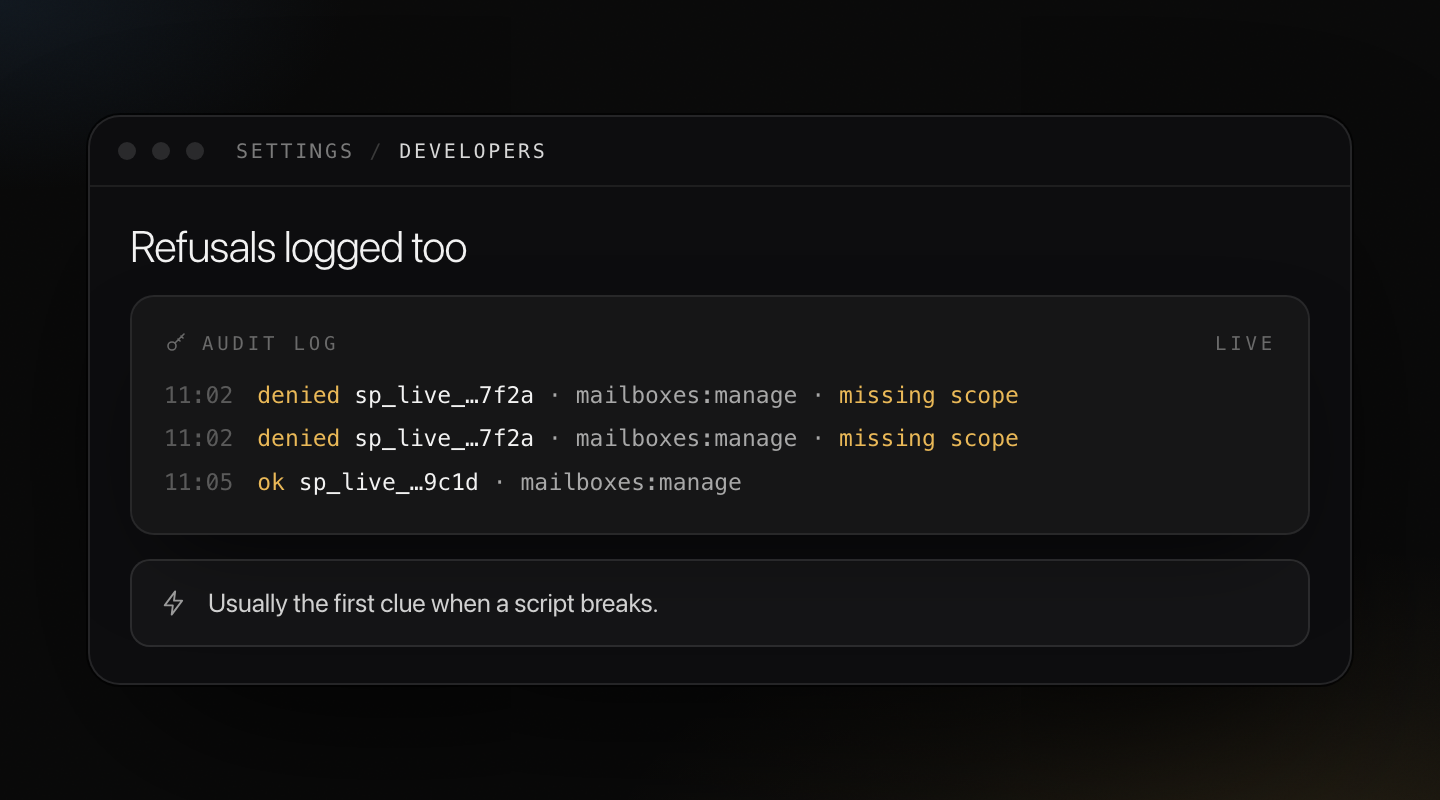This screenshot has width=1440, height=800.
Task: Click the ok status label
Action: (271, 482)
